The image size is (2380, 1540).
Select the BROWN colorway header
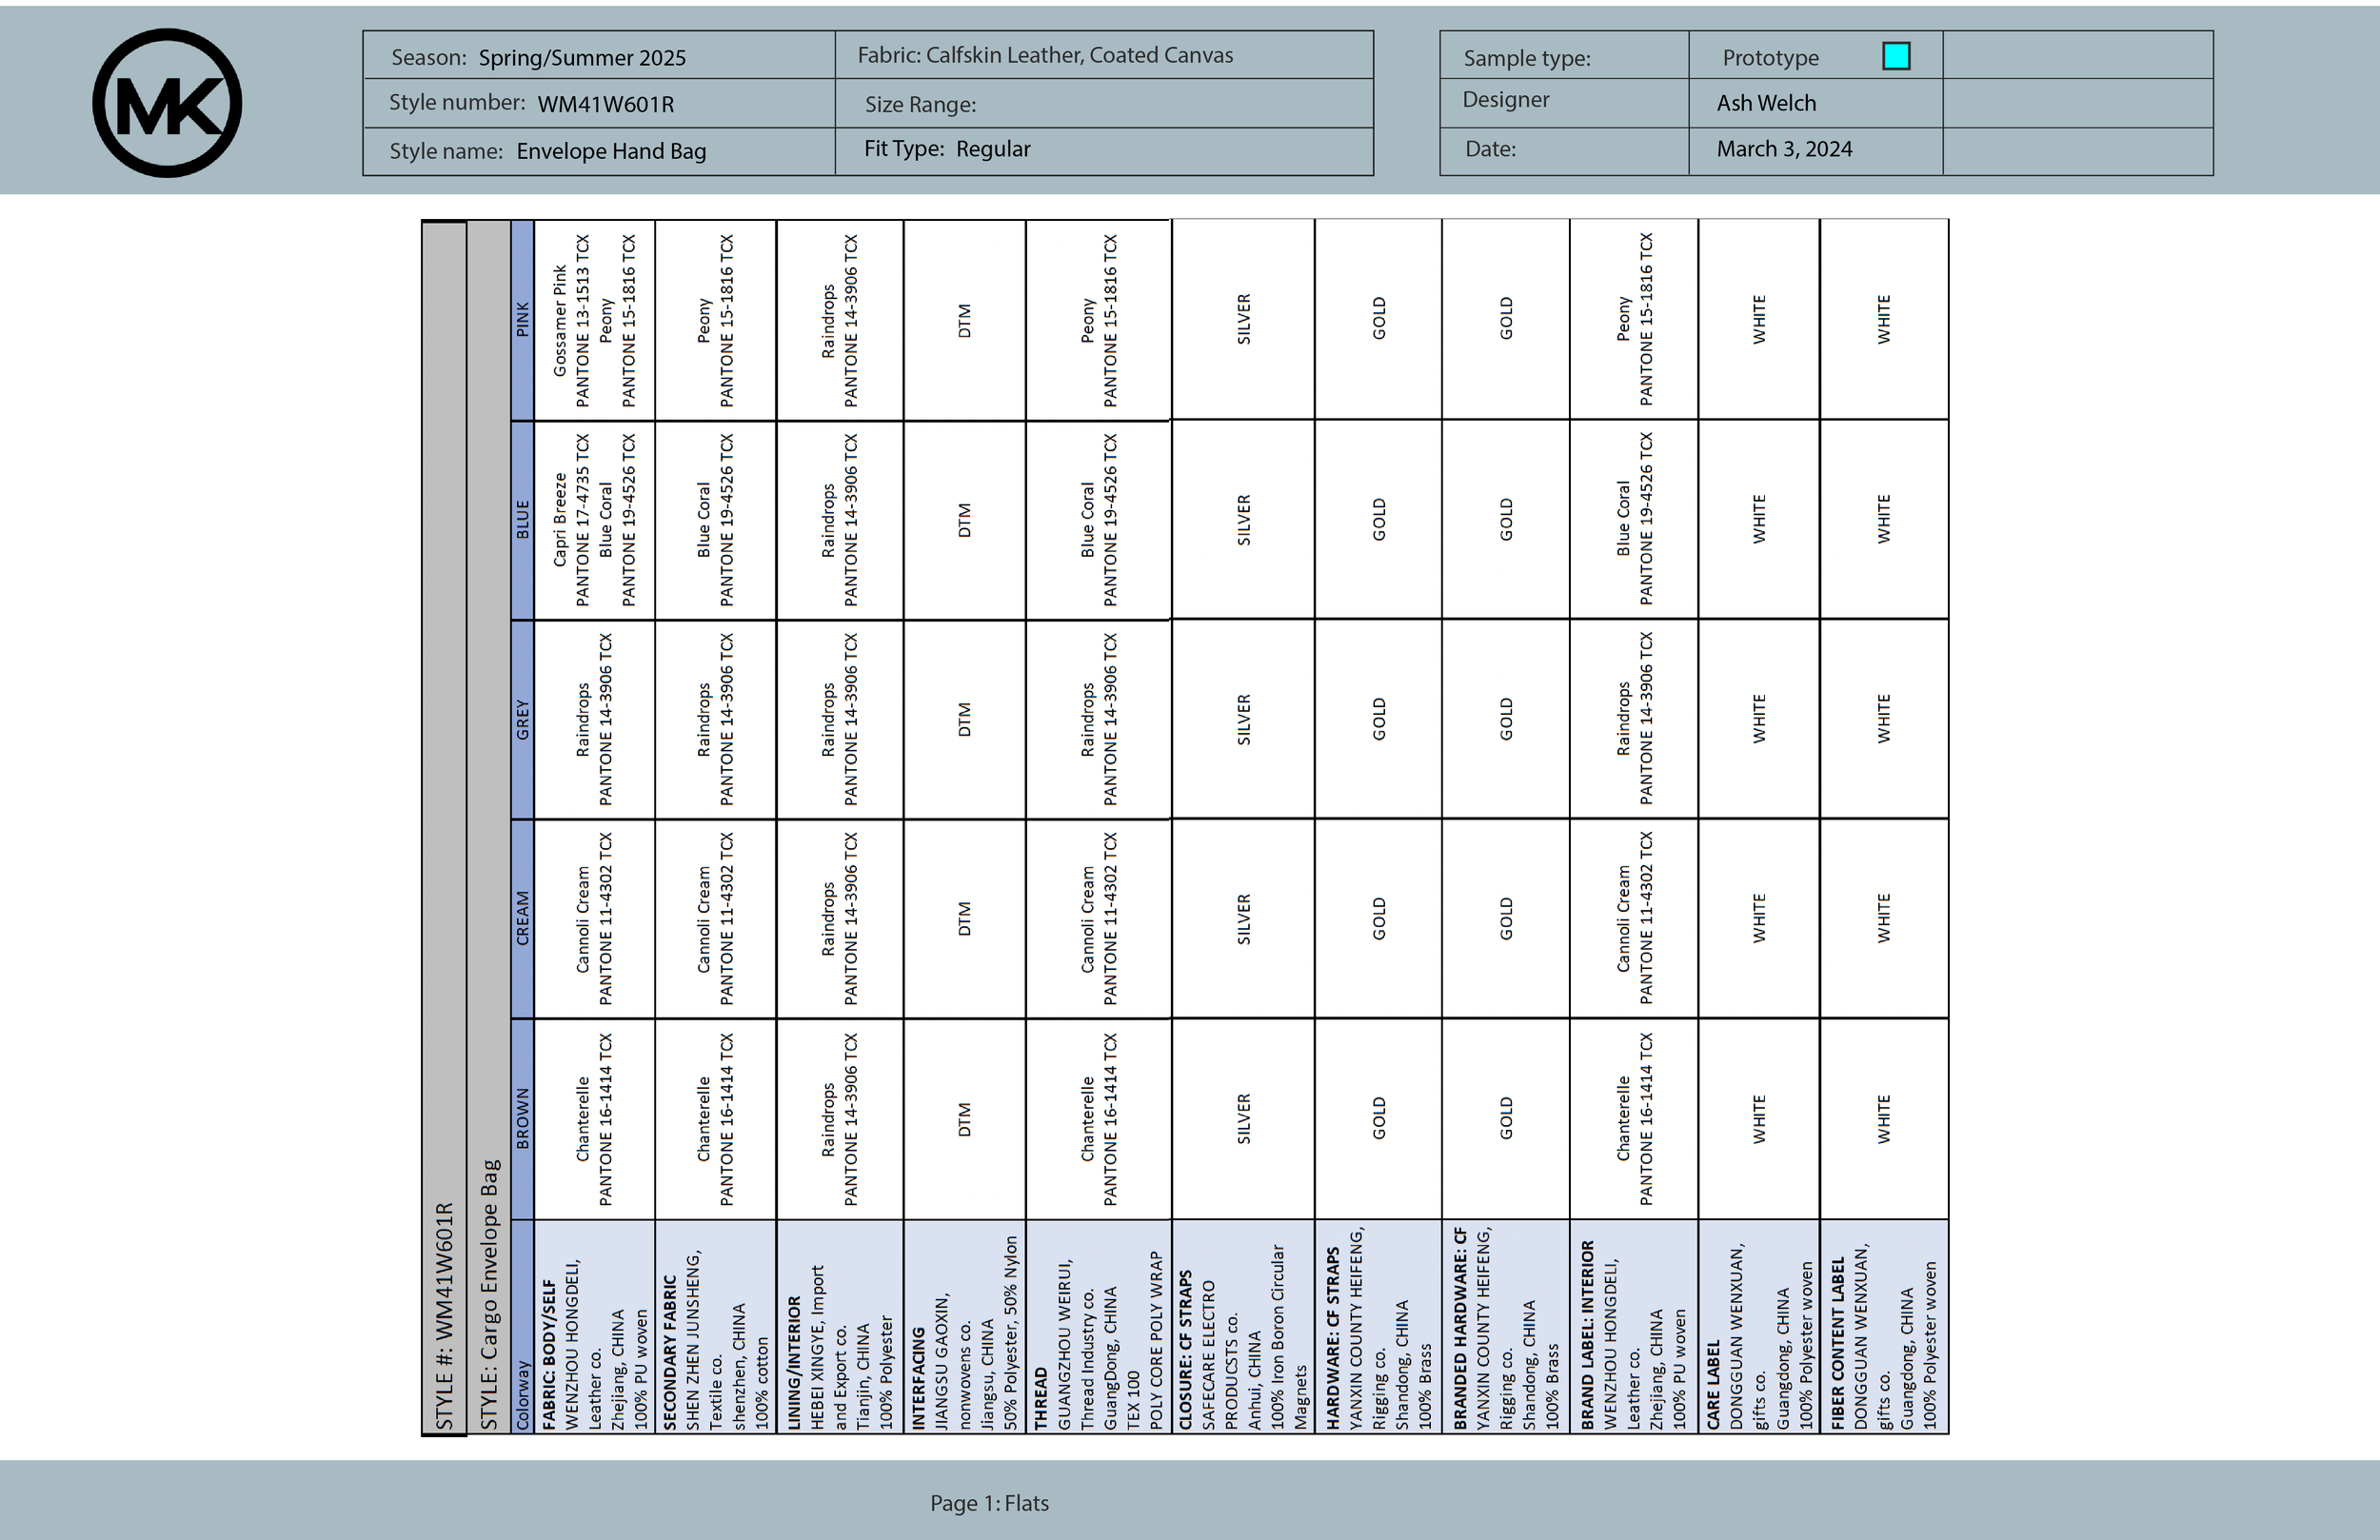click(x=522, y=1118)
